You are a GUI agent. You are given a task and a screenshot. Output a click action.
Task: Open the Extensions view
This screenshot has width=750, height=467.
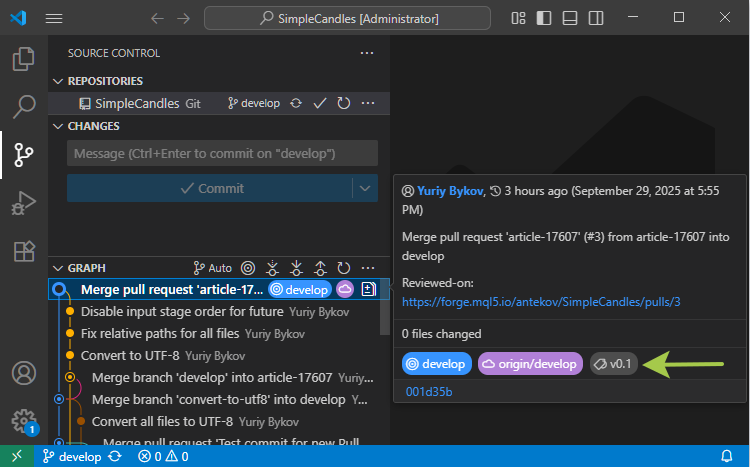pyautogui.click(x=23, y=251)
